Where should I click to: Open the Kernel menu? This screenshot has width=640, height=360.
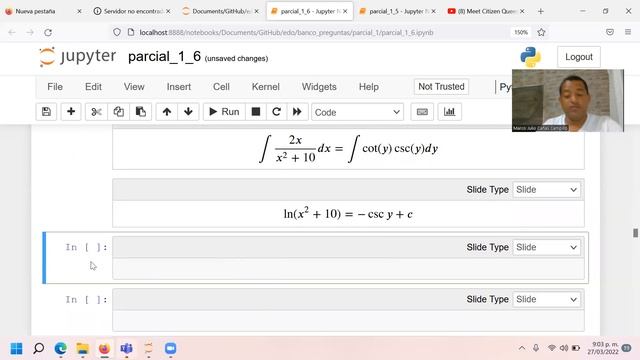[265, 87]
